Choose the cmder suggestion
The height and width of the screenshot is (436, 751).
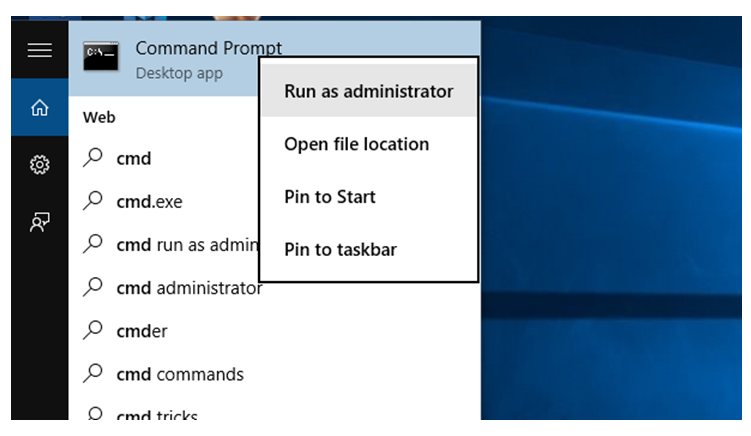[142, 331]
